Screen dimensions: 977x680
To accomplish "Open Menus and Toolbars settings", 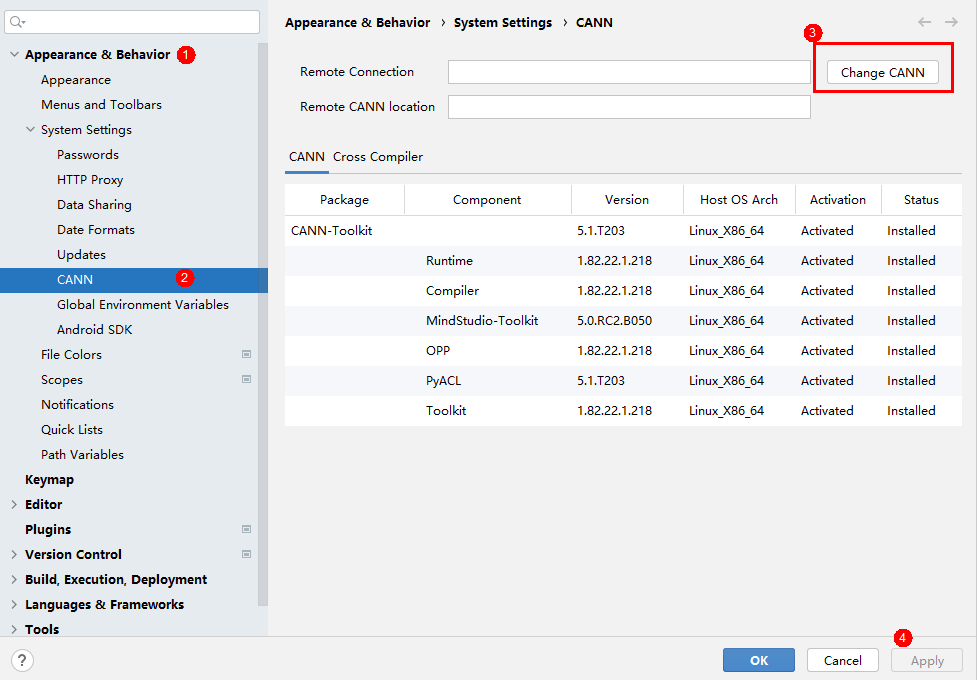I will pyautogui.click(x=101, y=105).
